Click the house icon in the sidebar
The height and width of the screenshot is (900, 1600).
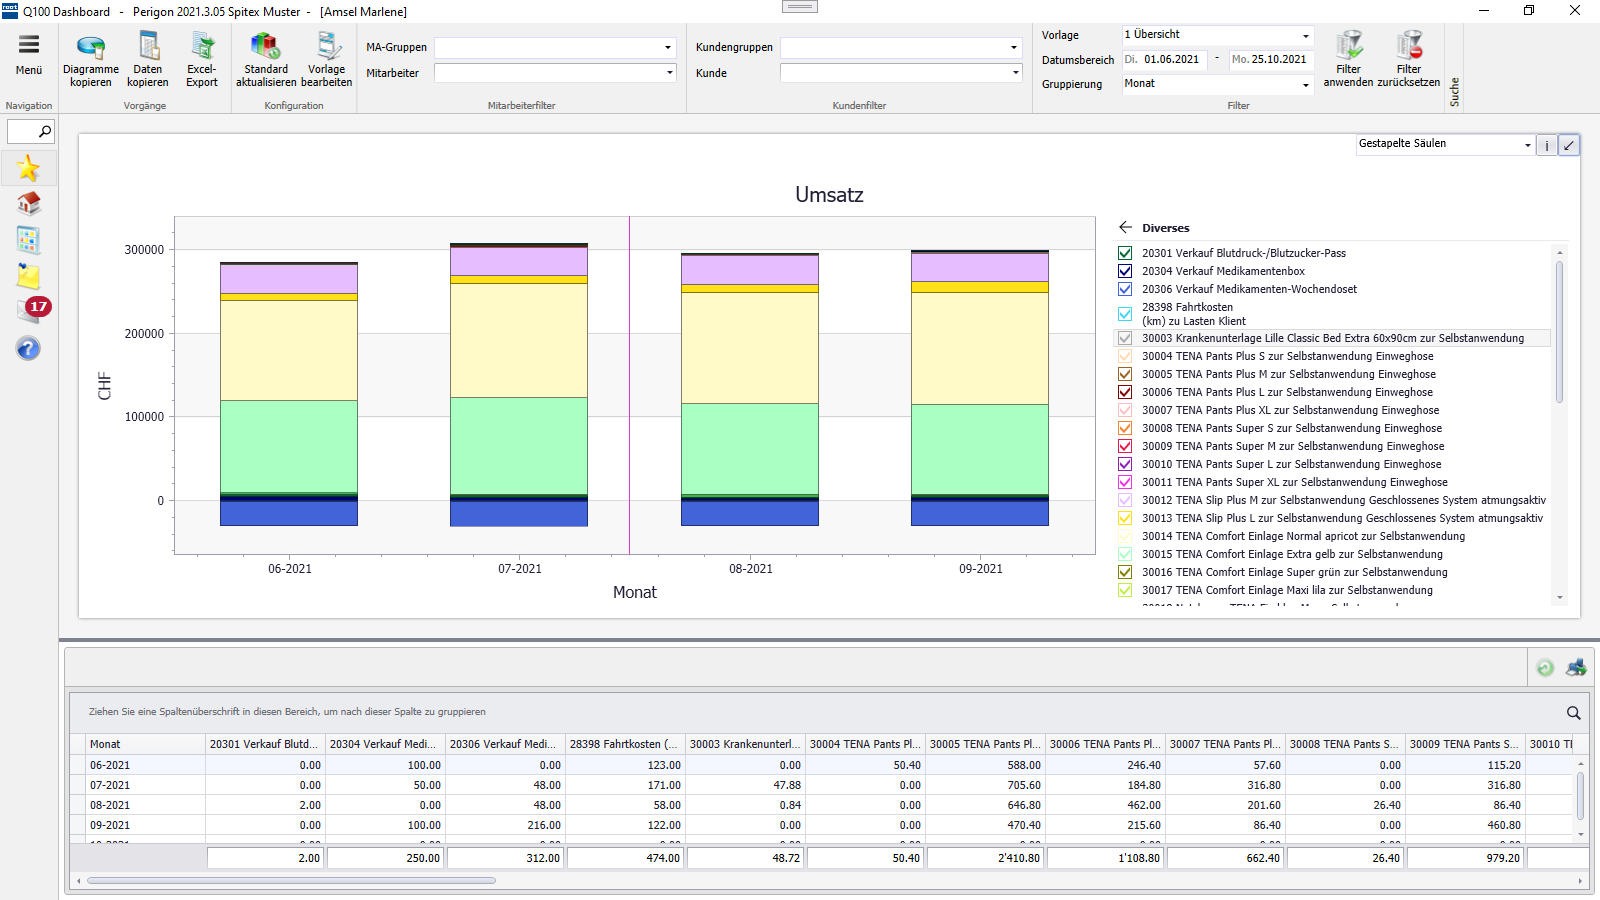[28, 203]
